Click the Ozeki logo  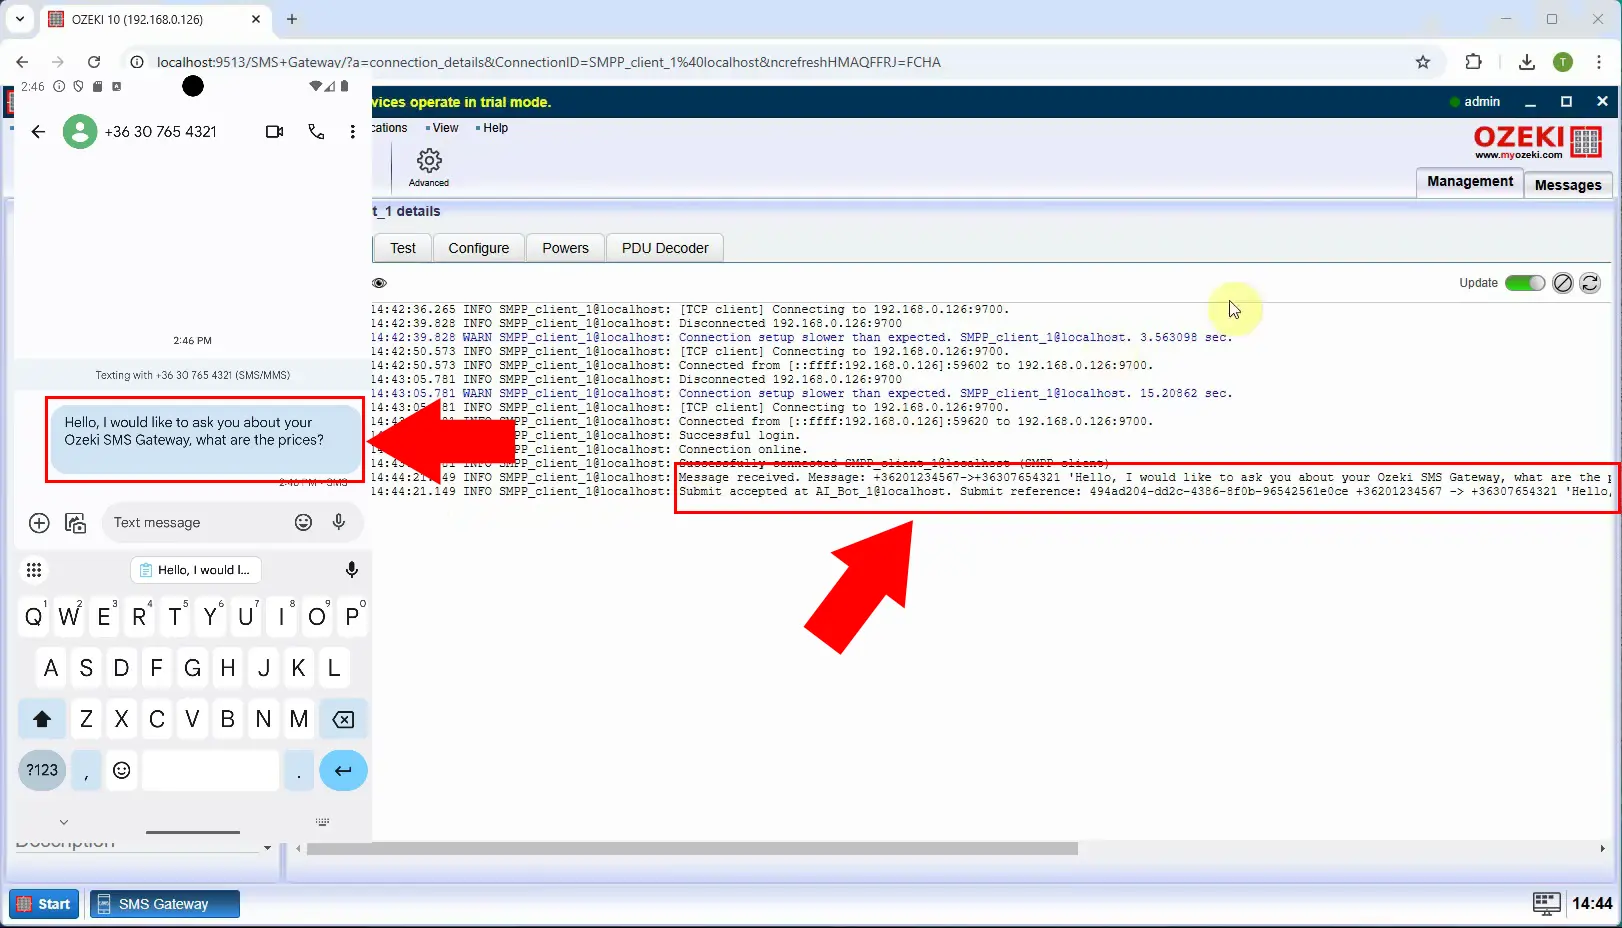pos(1538,142)
